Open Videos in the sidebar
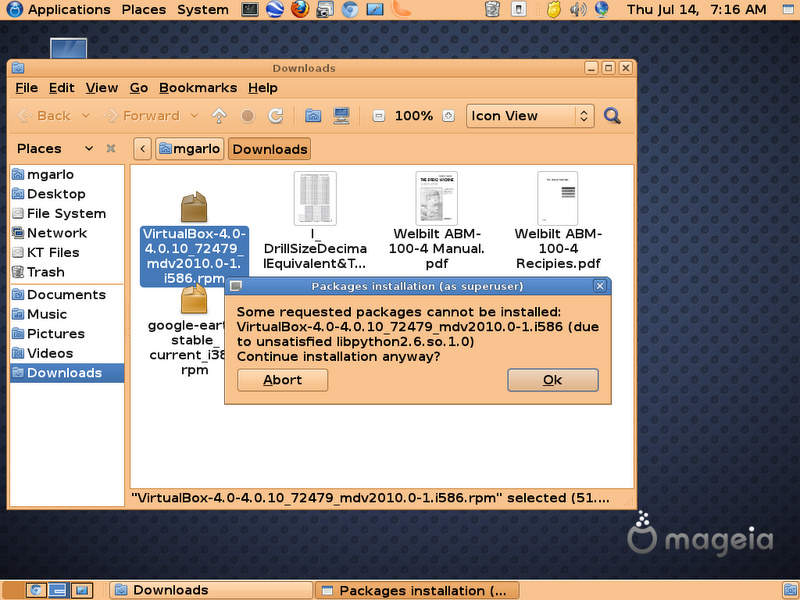800x600 pixels. 66,353
